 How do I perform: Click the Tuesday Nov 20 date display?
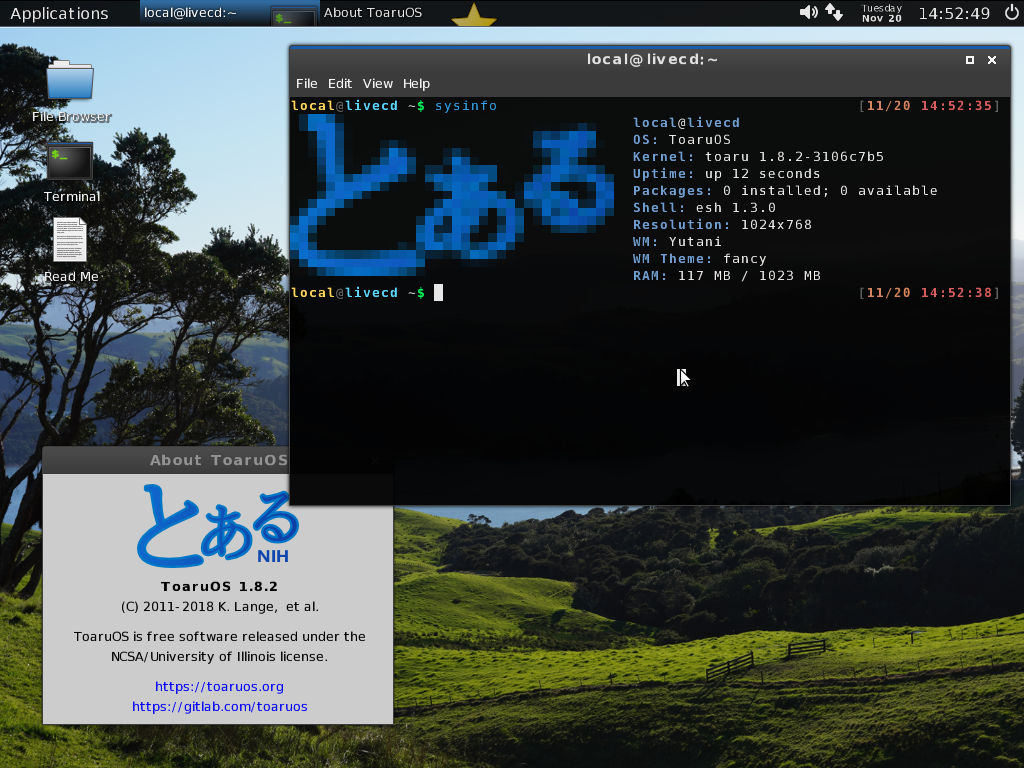[882, 13]
